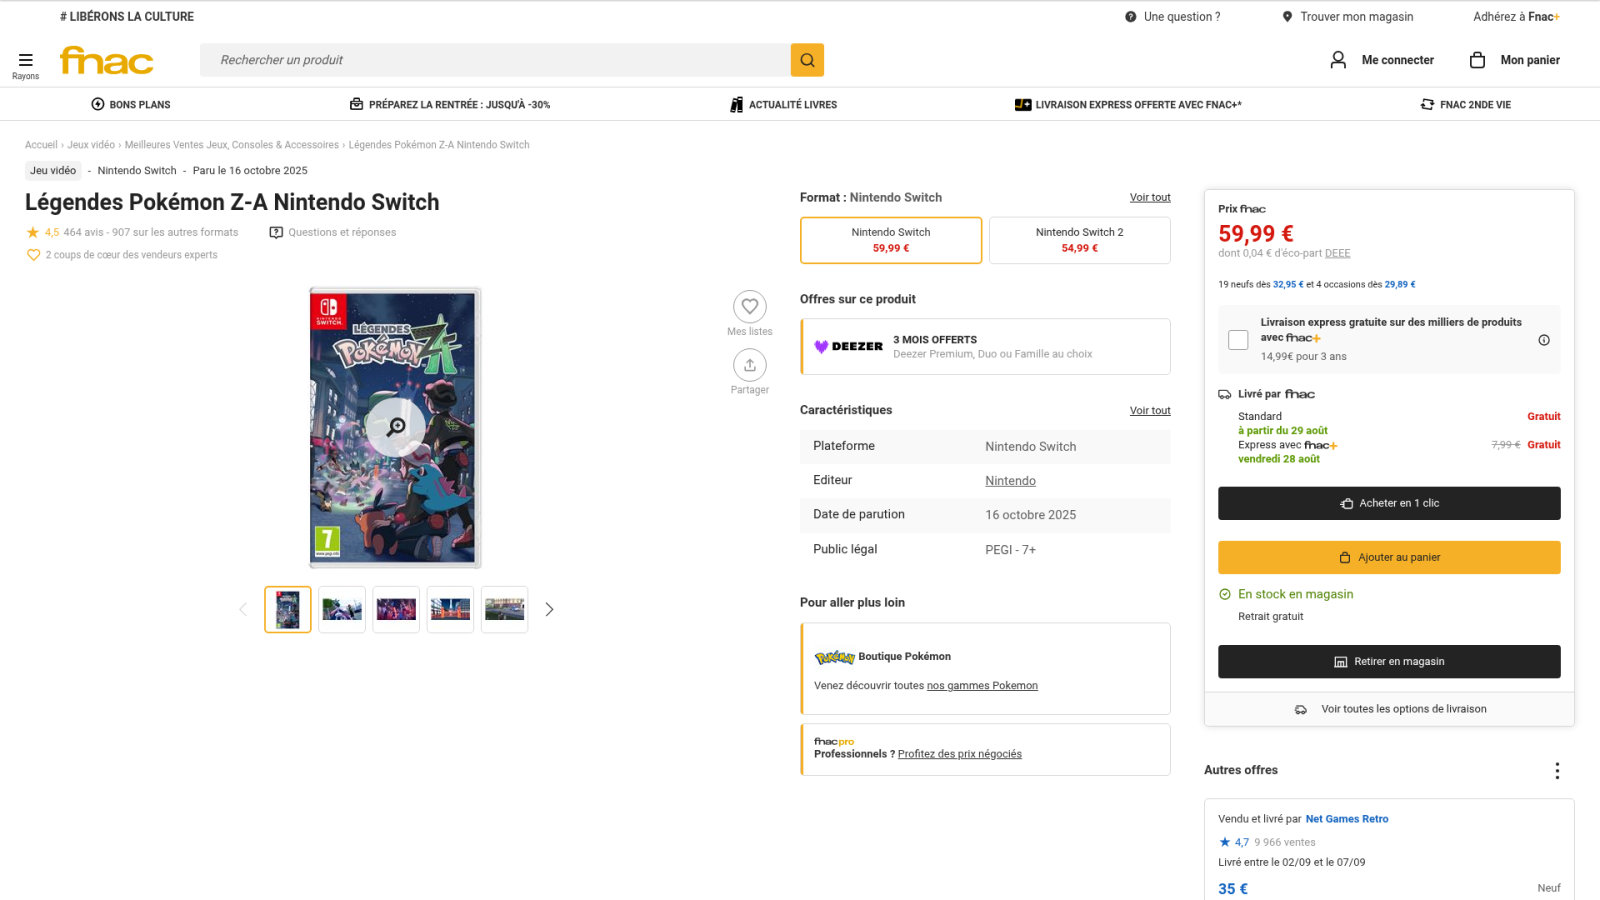Click the fnac pro logo
The image size is (1600, 900).
(834, 742)
